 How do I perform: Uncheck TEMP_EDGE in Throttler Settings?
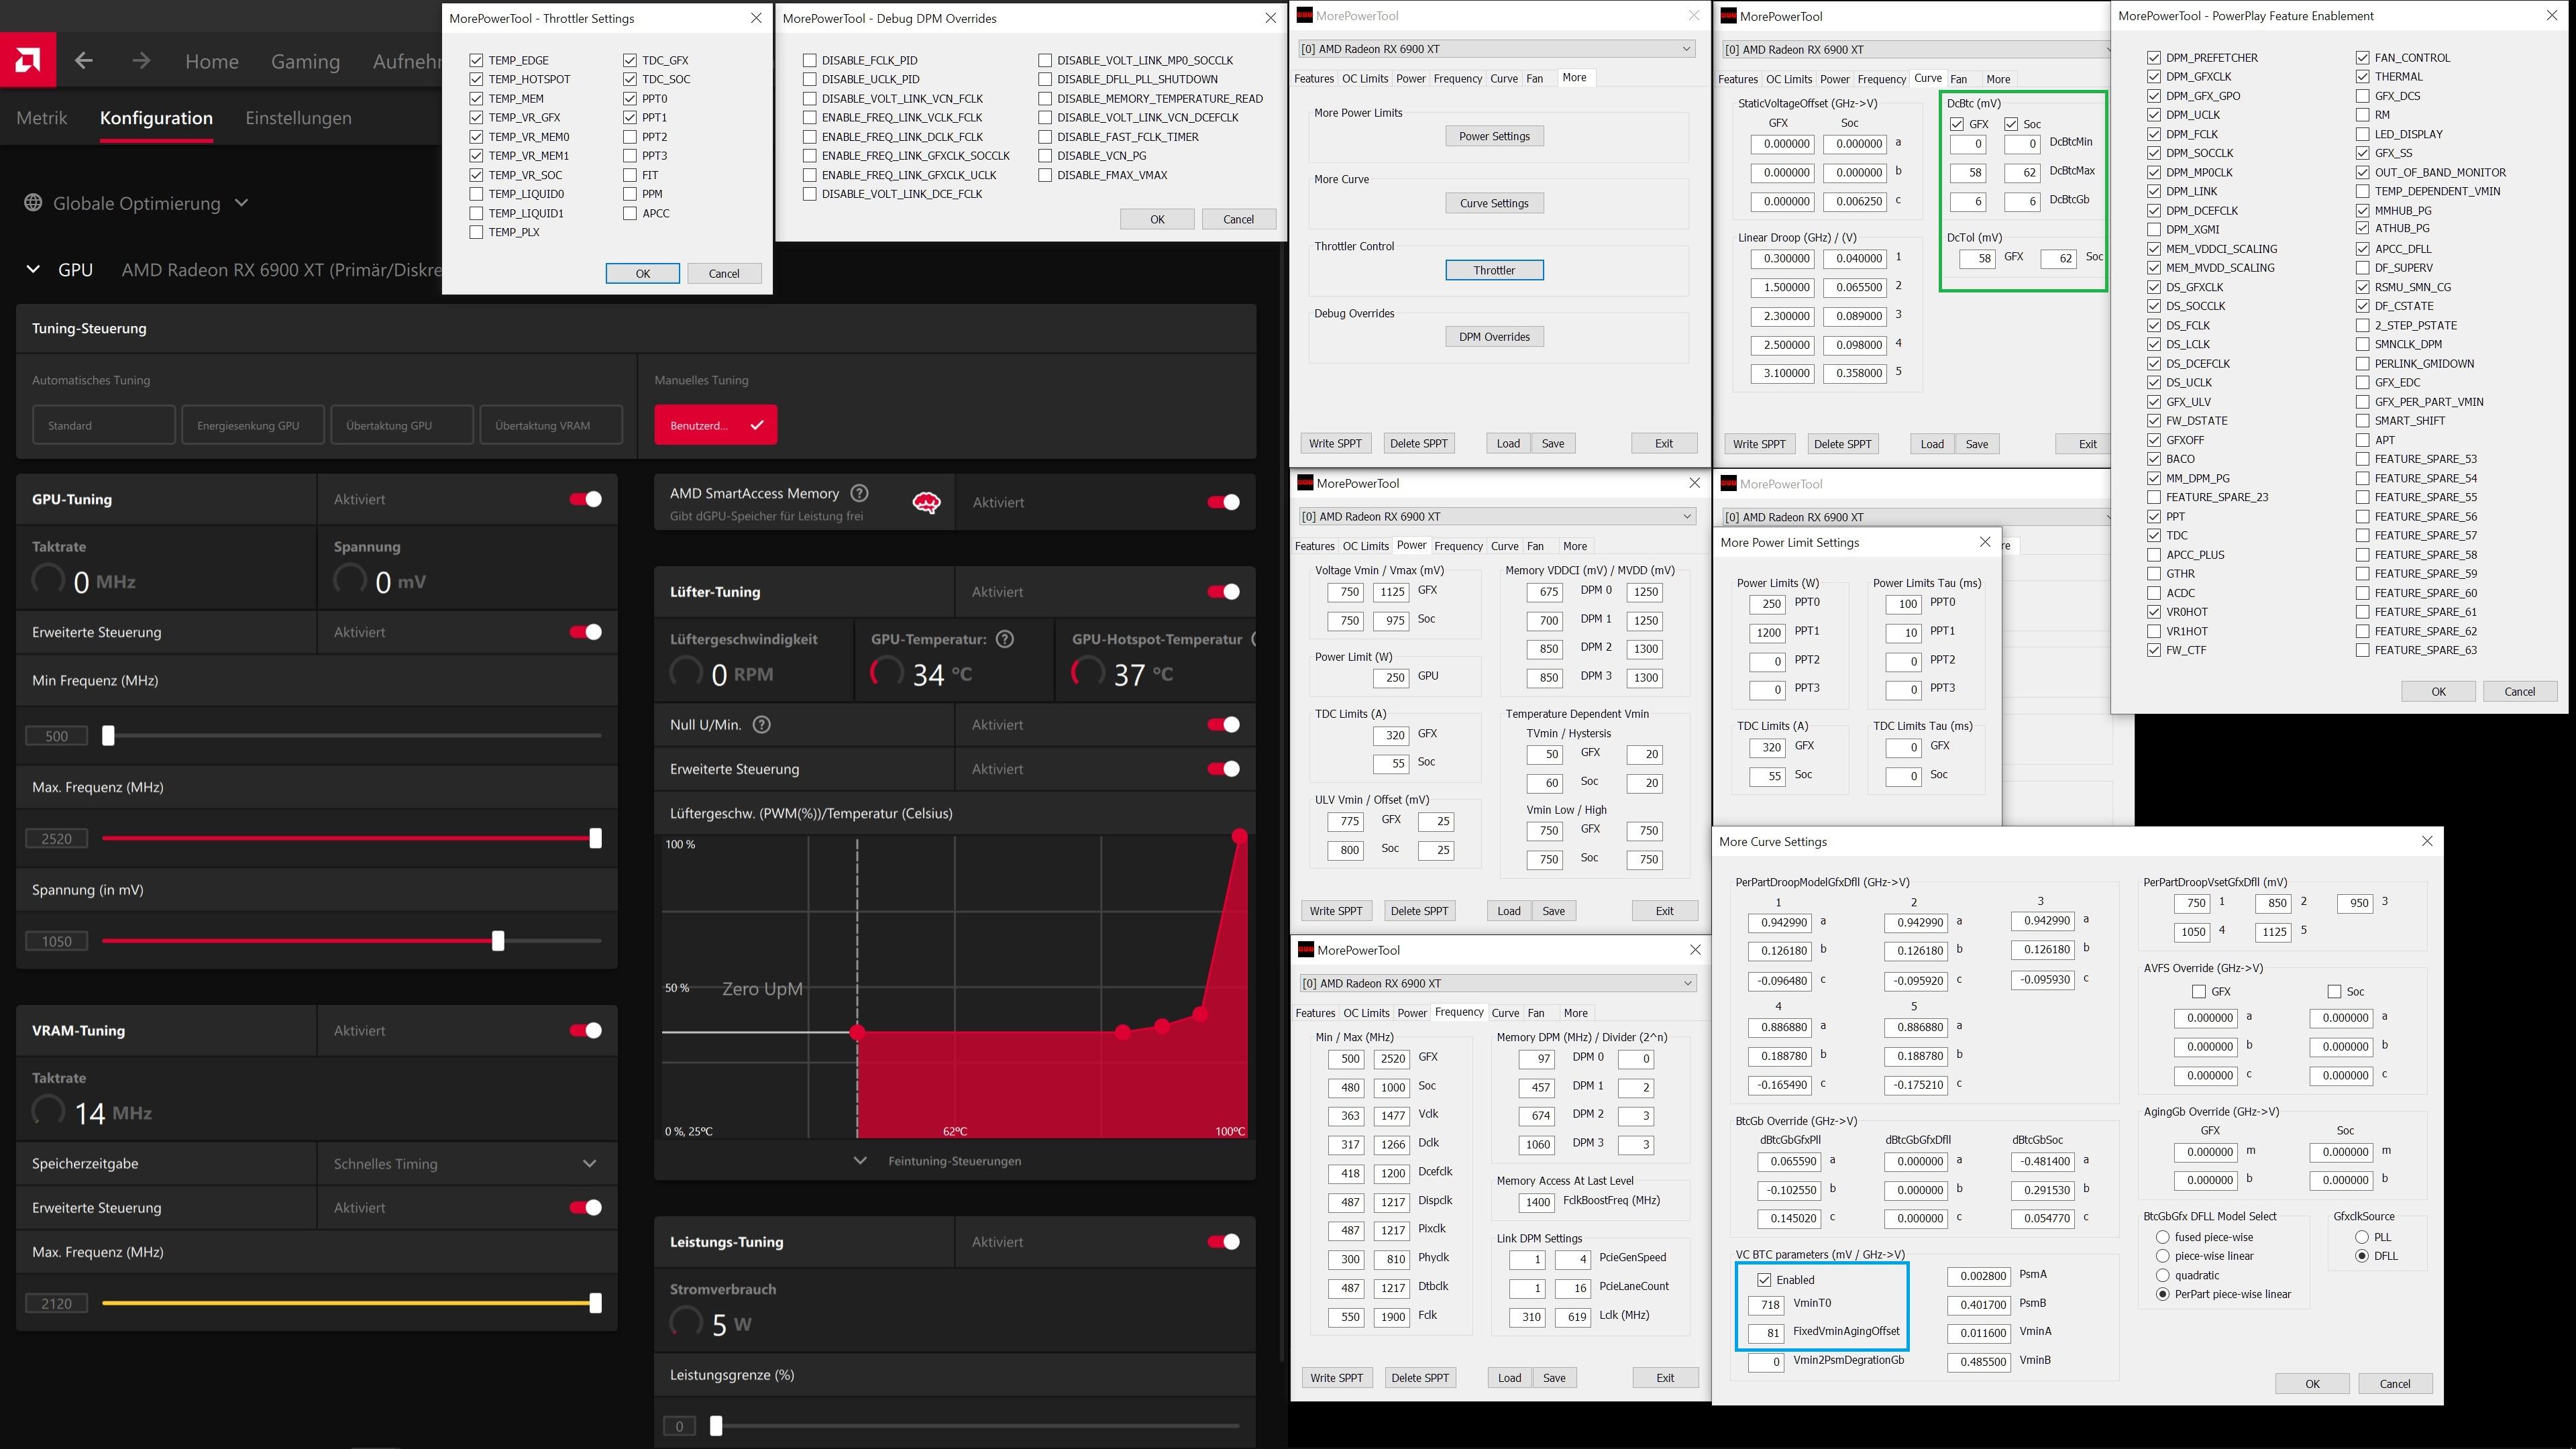tap(476, 60)
